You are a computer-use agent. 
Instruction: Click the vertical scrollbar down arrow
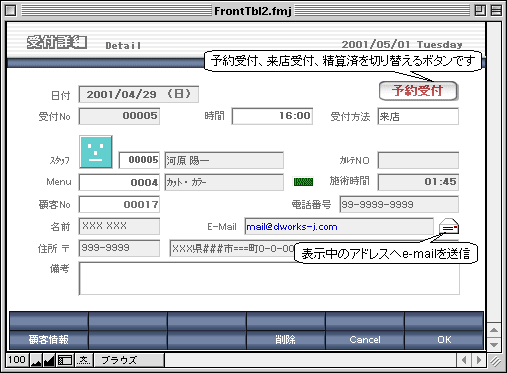click(x=494, y=345)
